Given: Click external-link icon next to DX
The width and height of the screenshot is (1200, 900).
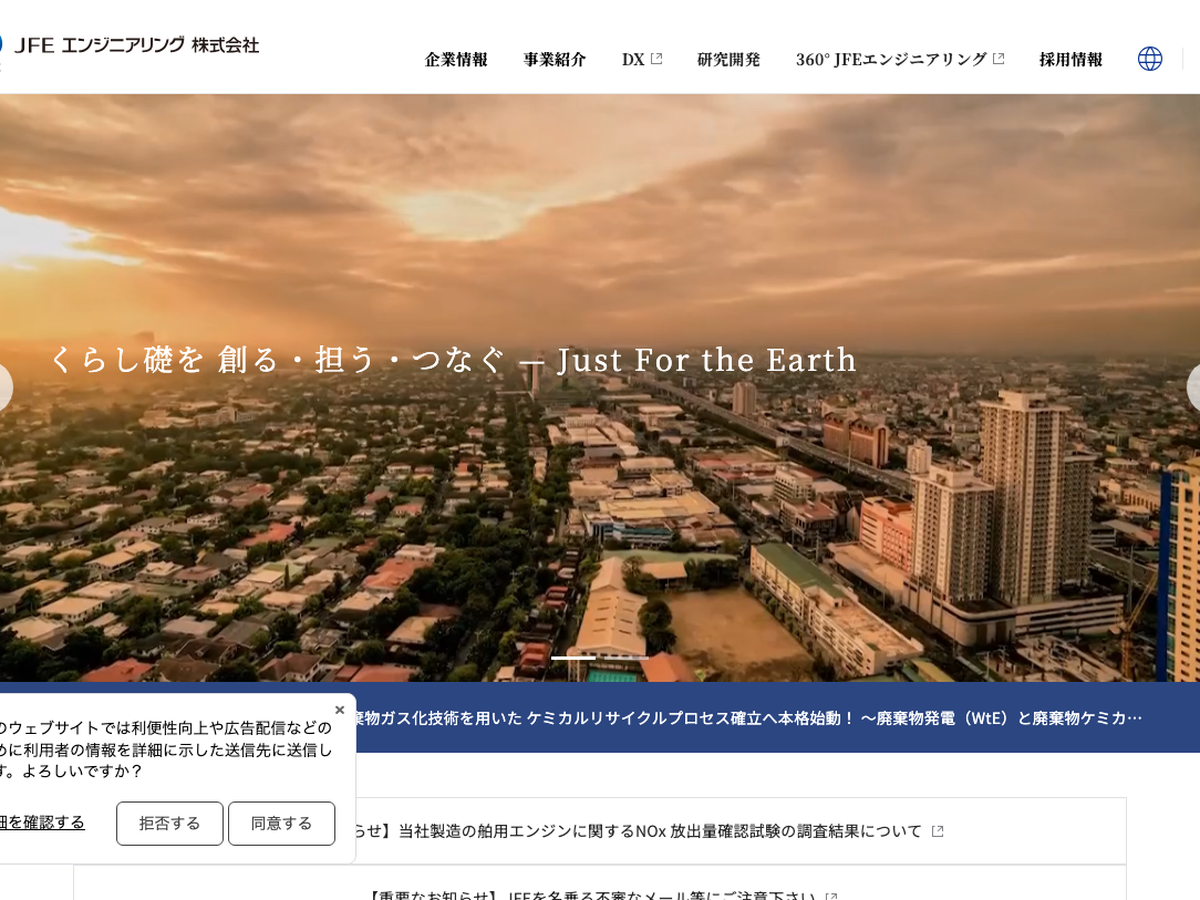Looking at the screenshot, I should [x=656, y=59].
